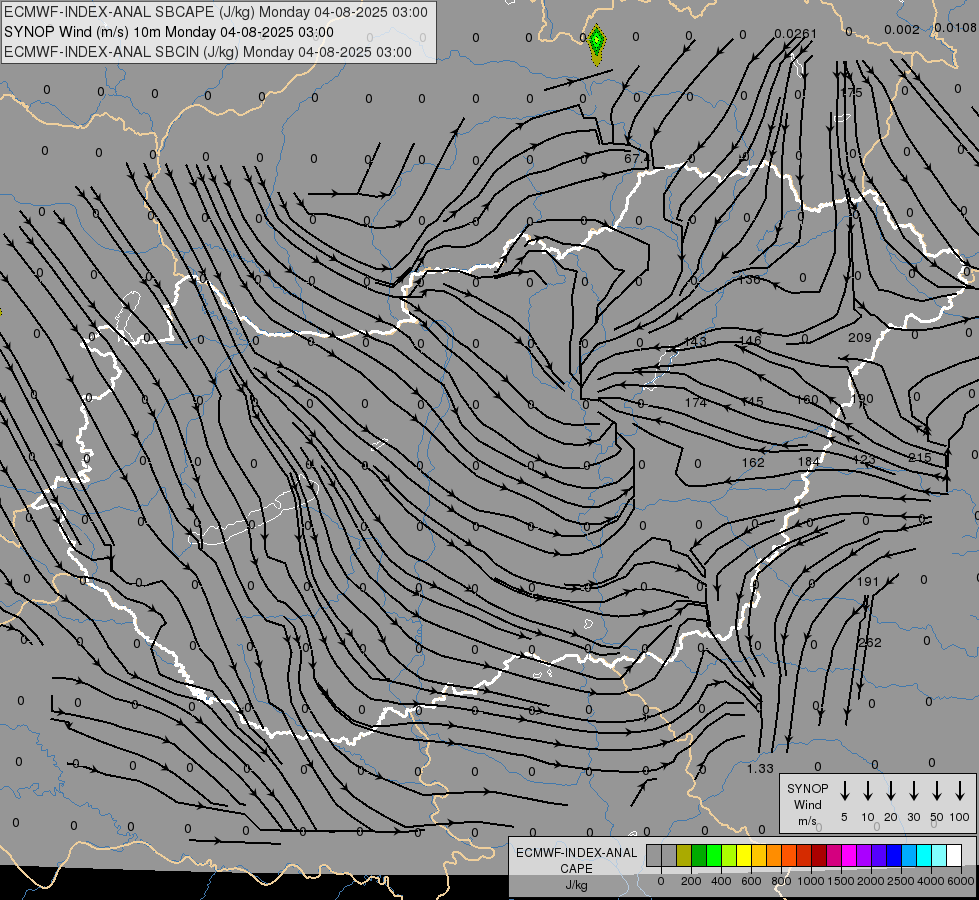Click the 174 CAPE value on the map
Image resolution: width=979 pixels, height=900 pixels.
pos(696,402)
